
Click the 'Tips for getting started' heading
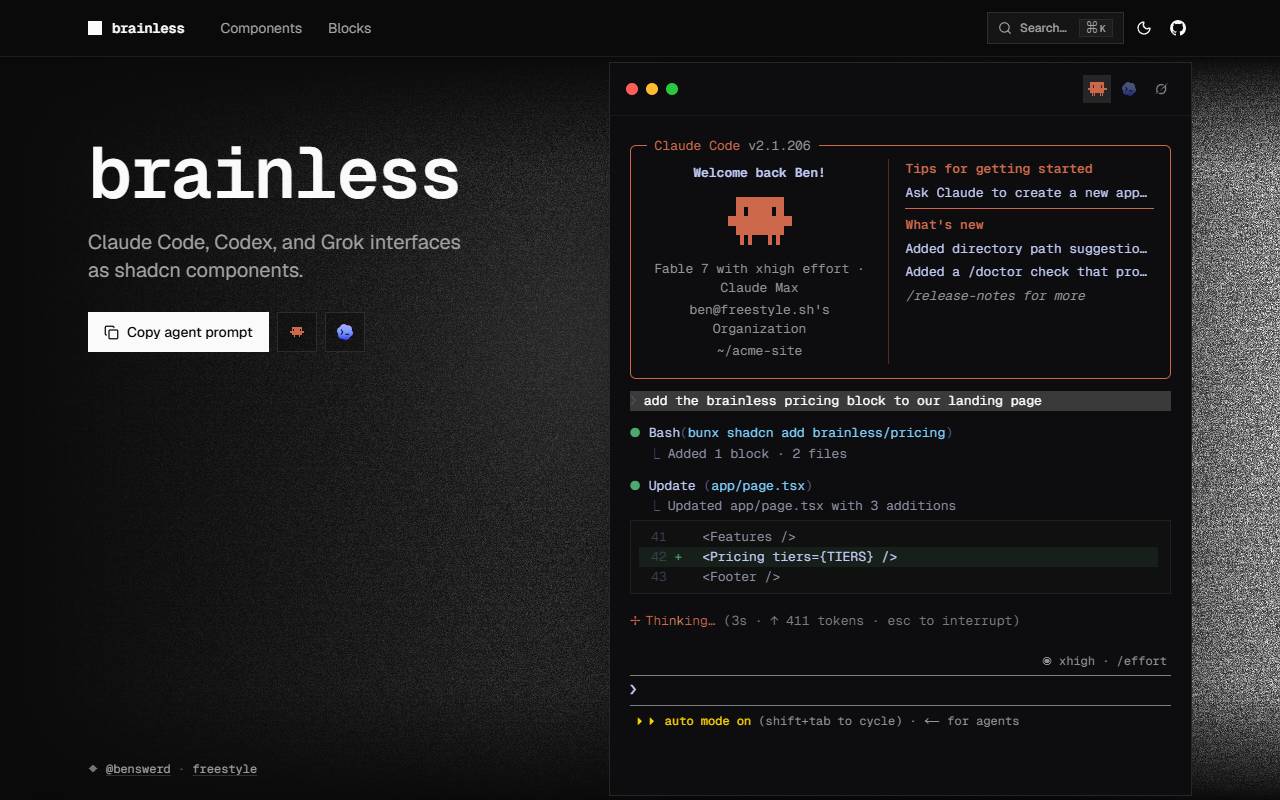pos(999,169)
